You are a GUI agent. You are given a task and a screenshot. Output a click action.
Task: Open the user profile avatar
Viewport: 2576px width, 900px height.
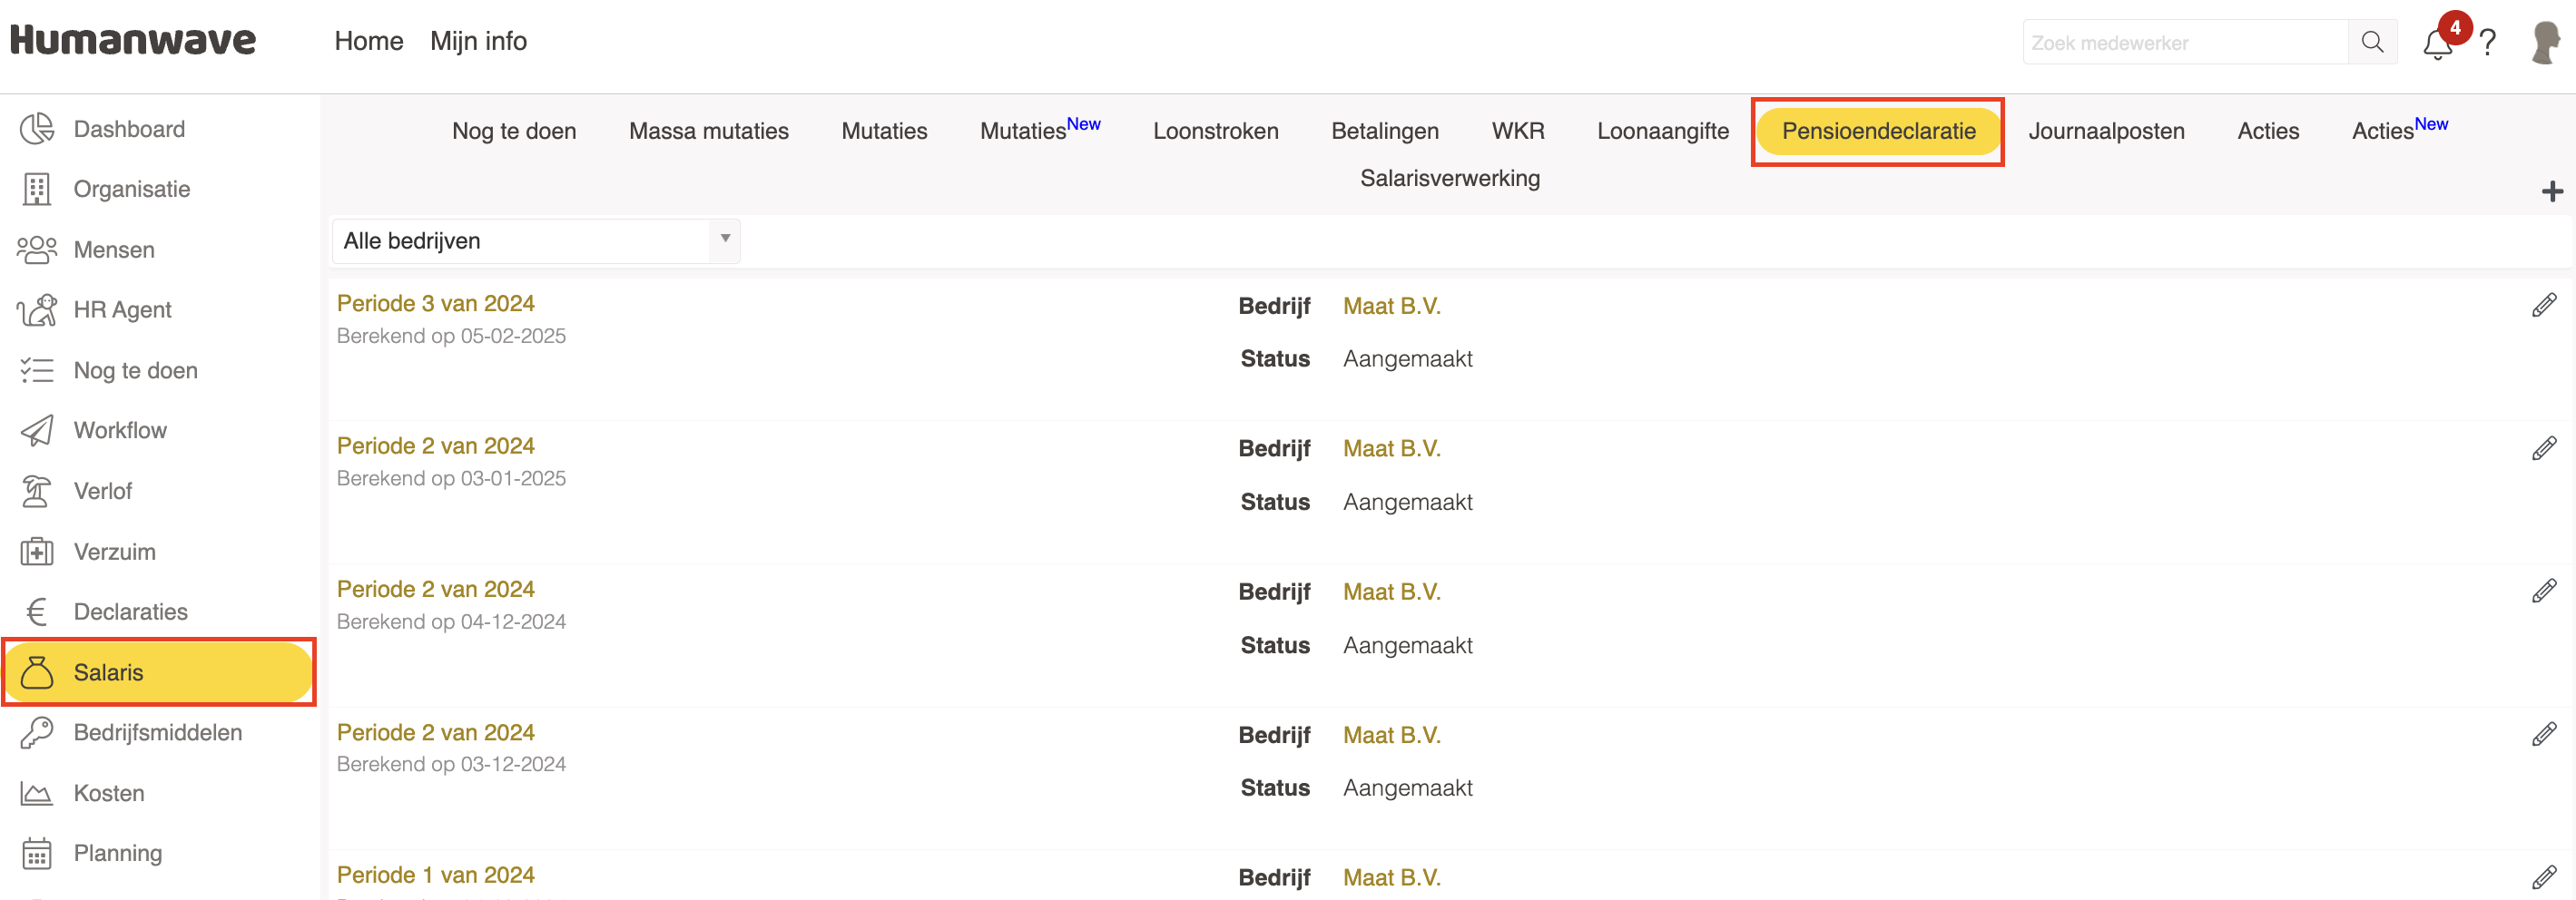2545,43
